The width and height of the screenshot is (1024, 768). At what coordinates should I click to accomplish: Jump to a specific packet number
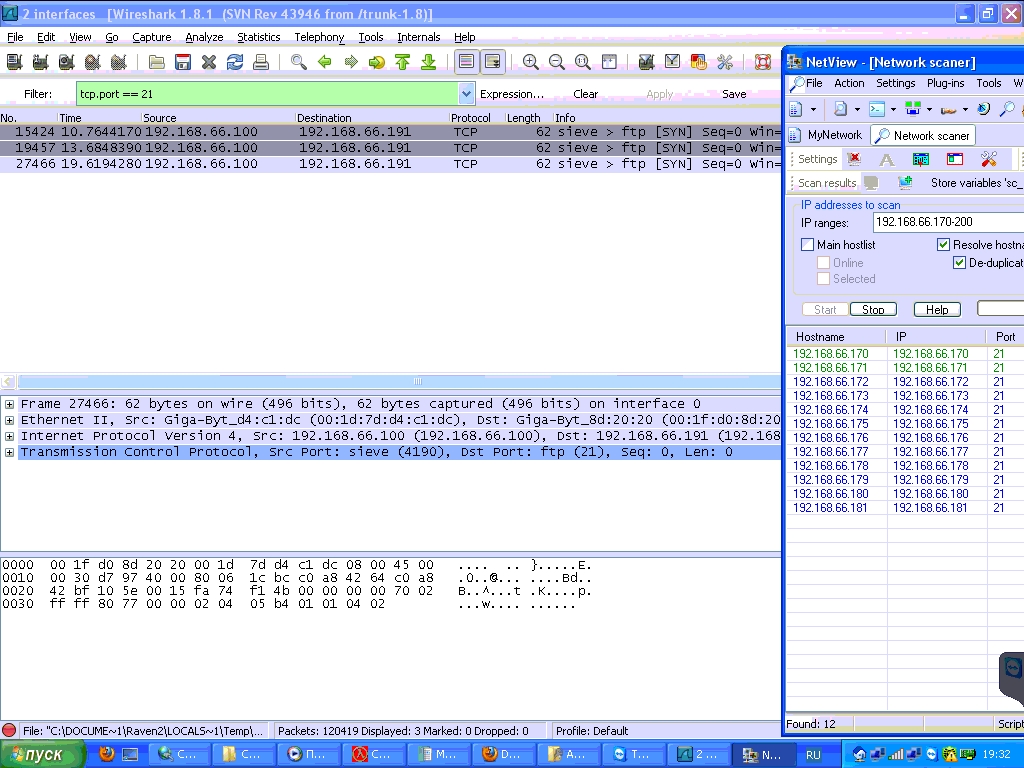pos(377,62)
